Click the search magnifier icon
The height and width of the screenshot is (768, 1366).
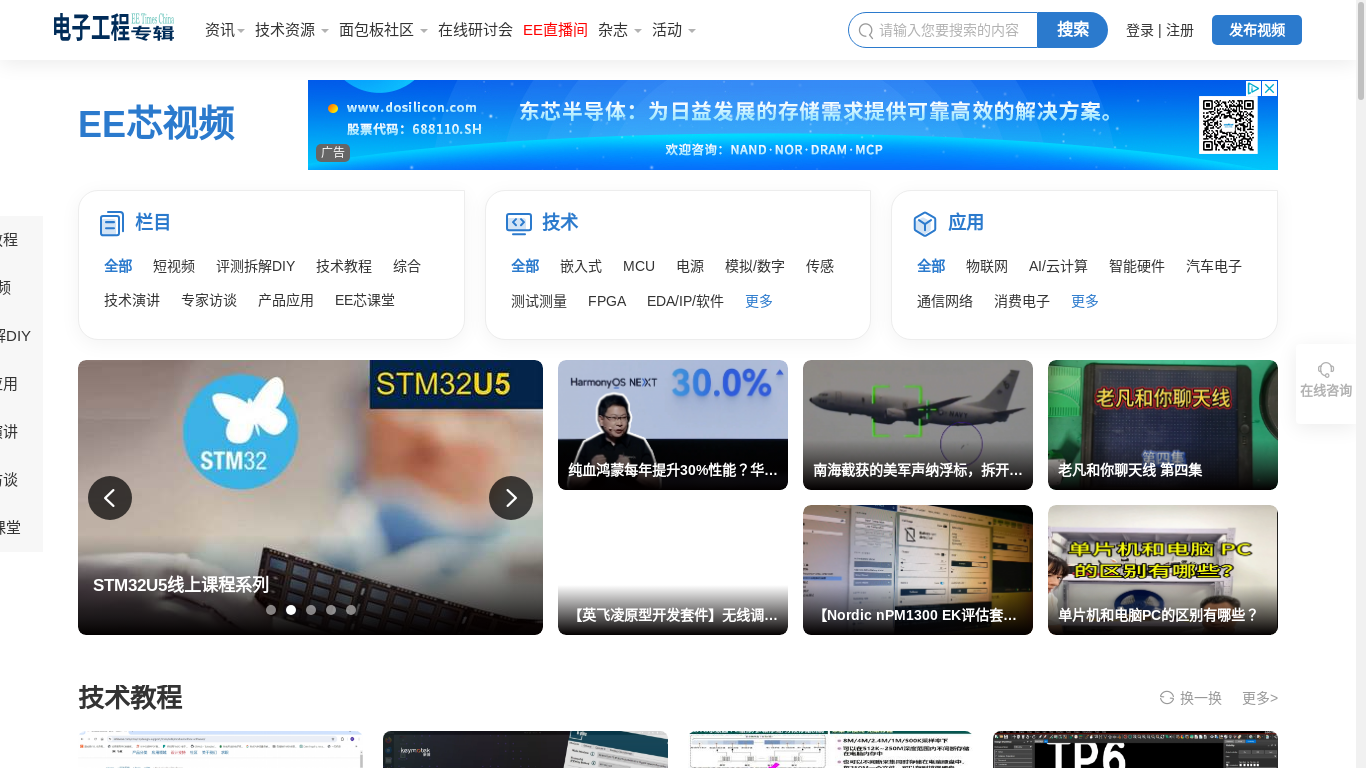(866, 31)
